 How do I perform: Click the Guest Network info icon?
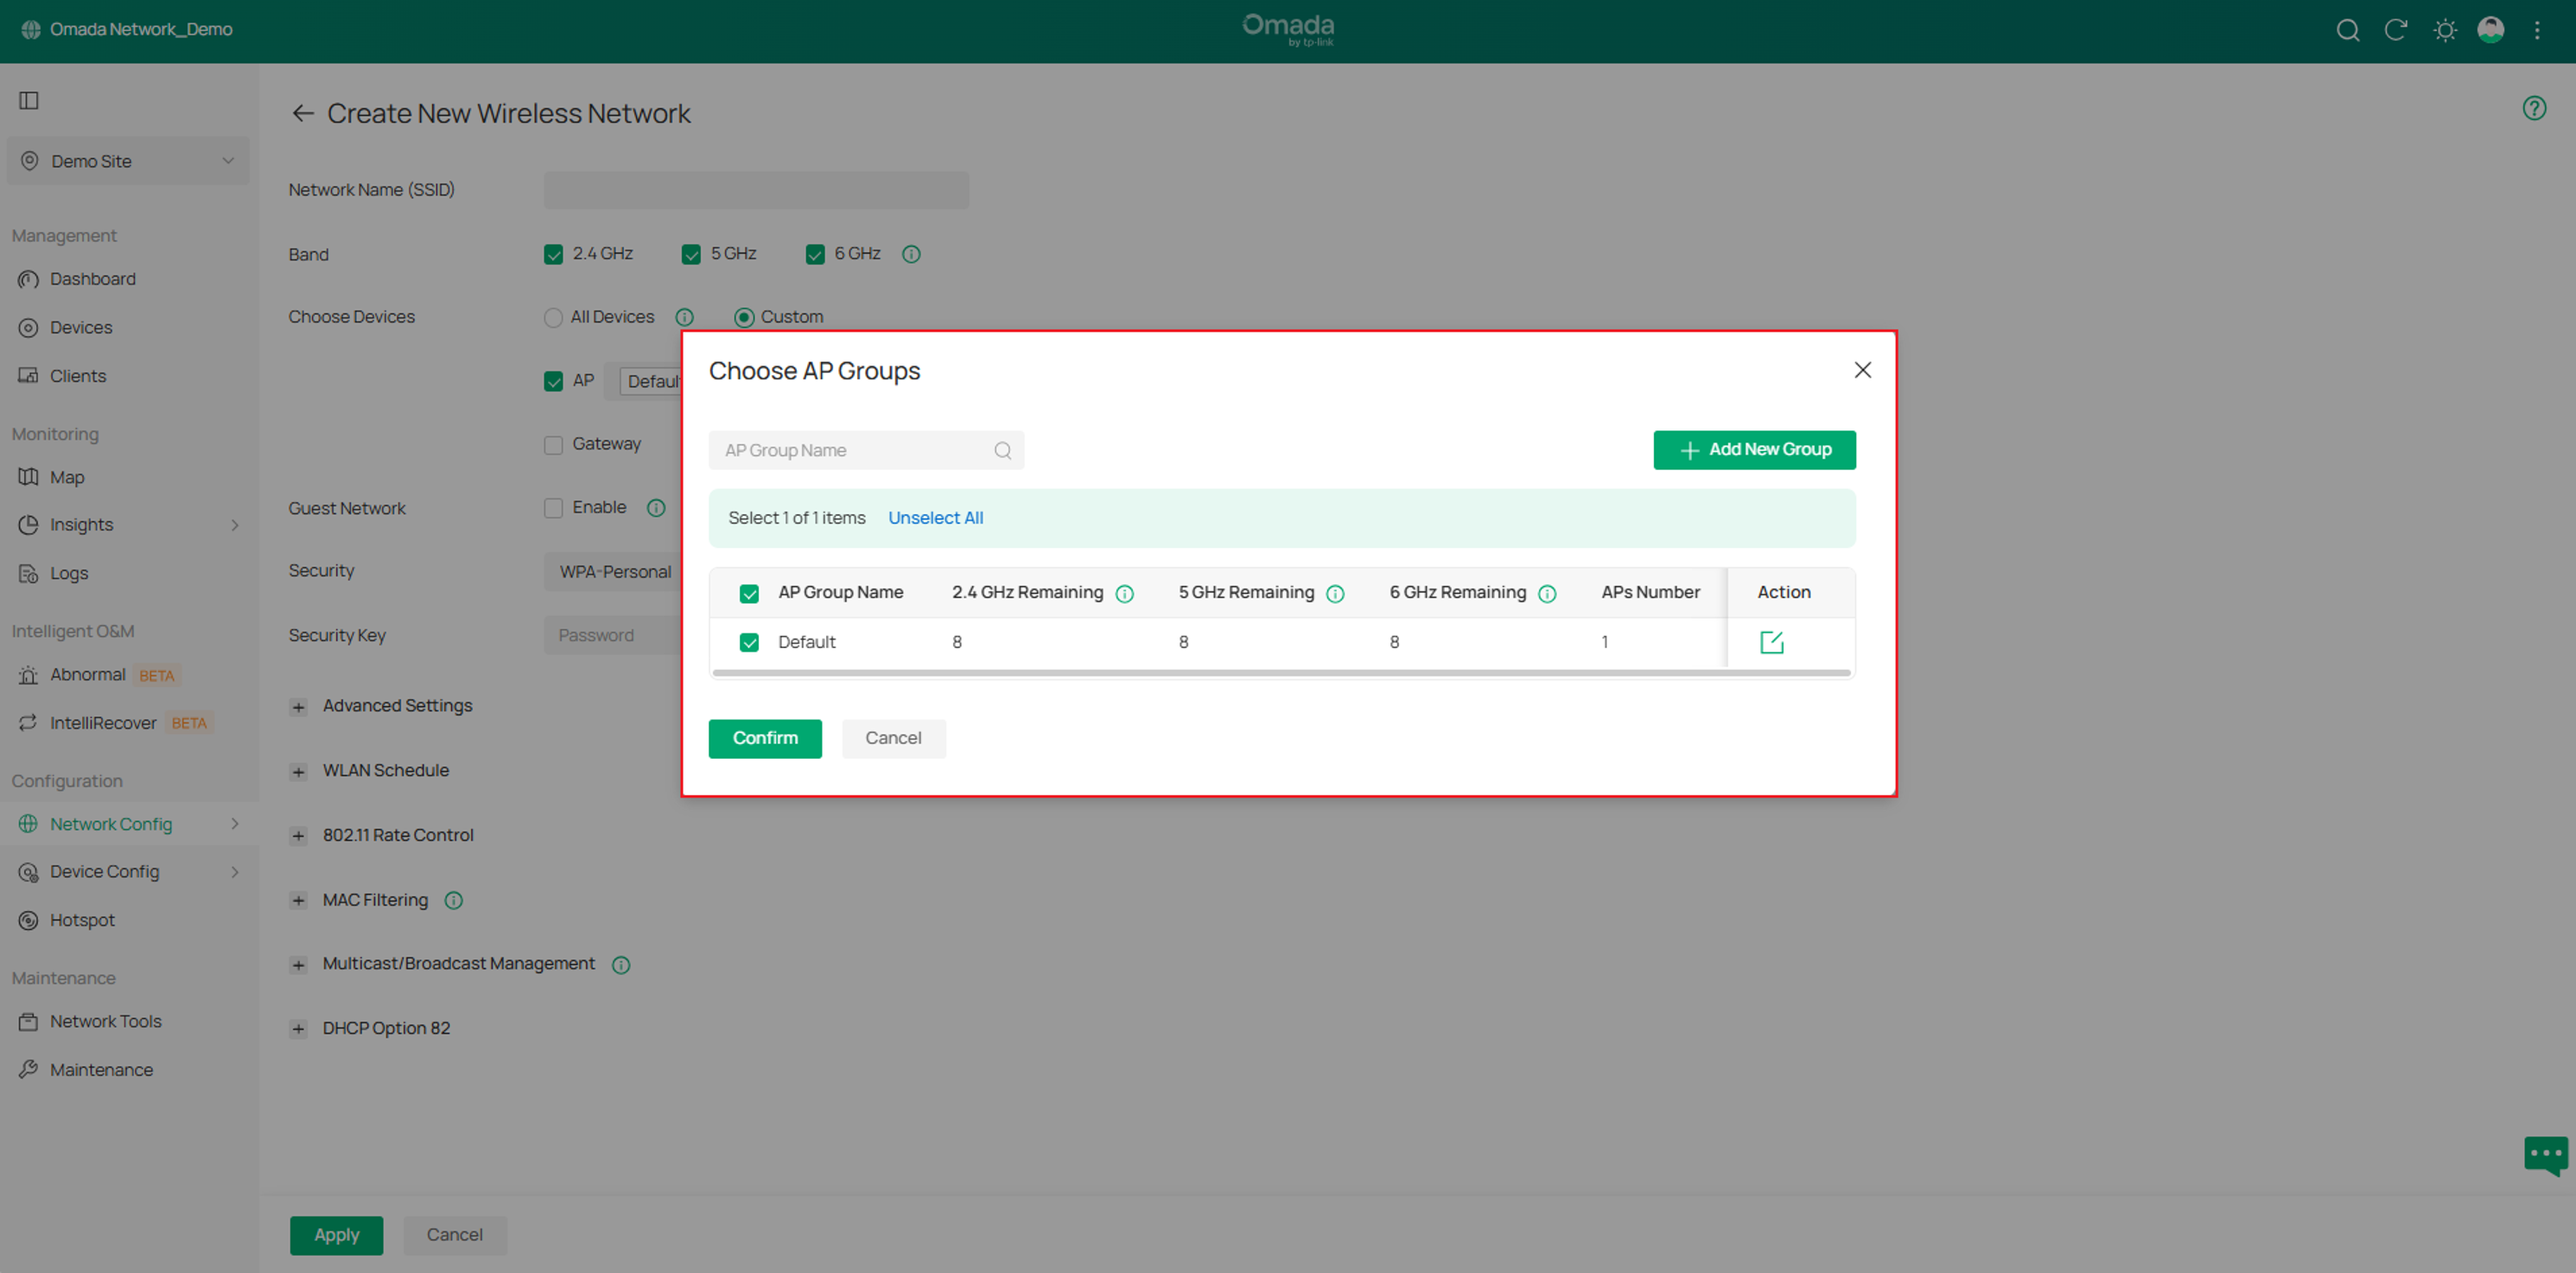(x=656, y=508)
